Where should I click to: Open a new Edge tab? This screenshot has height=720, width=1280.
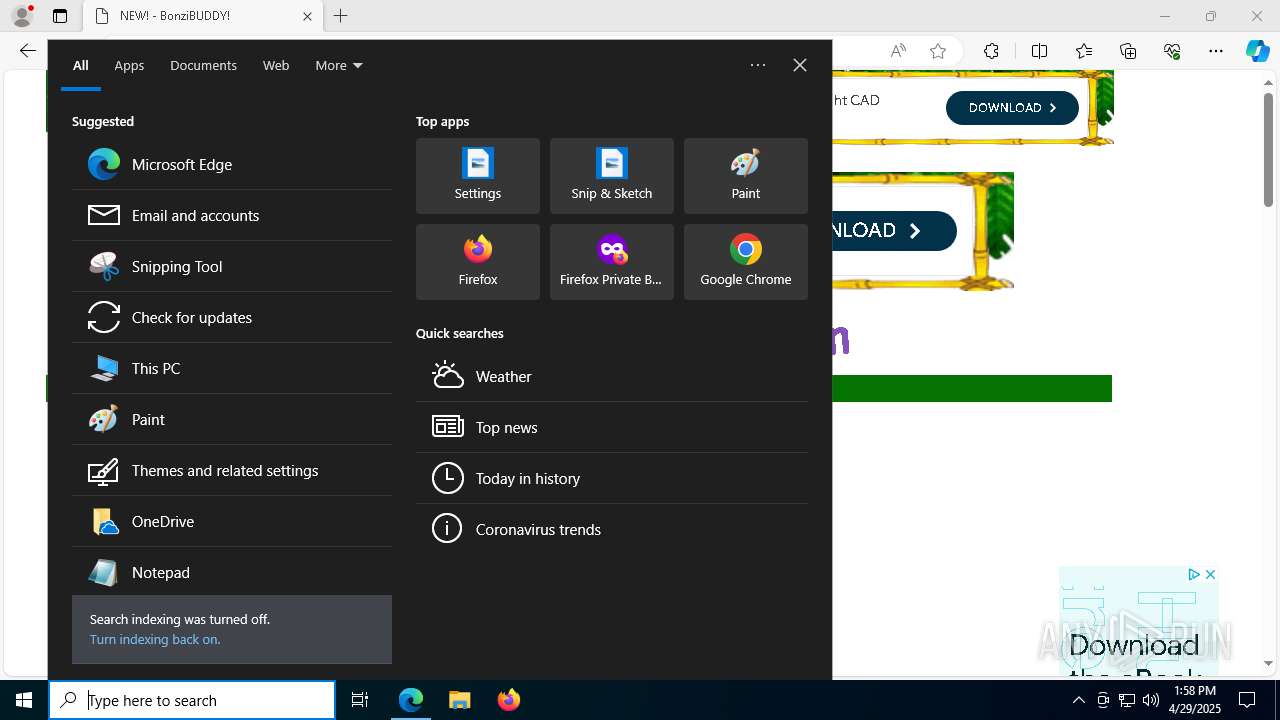[341, 16]
